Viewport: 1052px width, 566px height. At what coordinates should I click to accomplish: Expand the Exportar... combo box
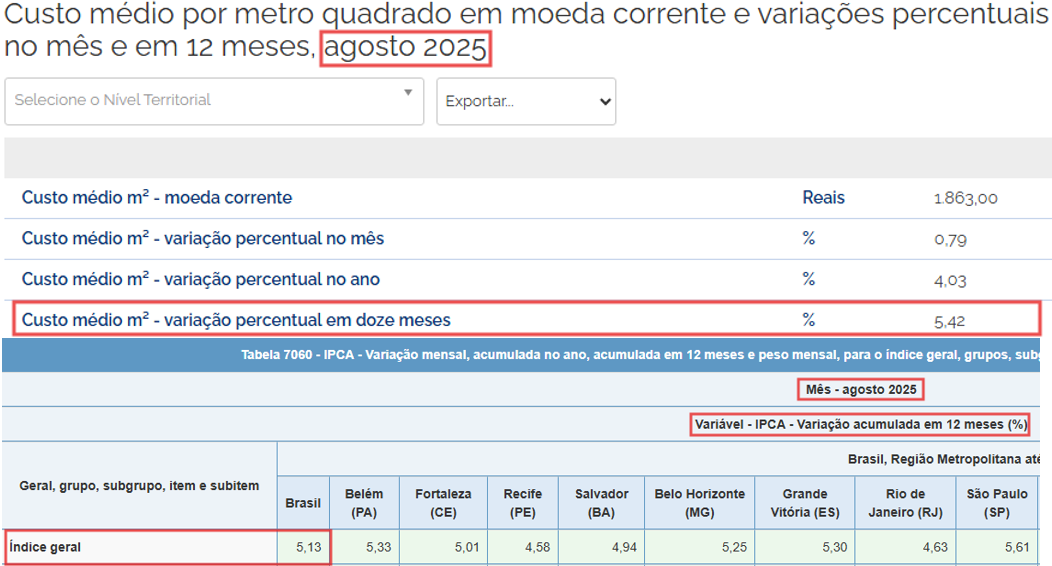[x=526, y=102]
